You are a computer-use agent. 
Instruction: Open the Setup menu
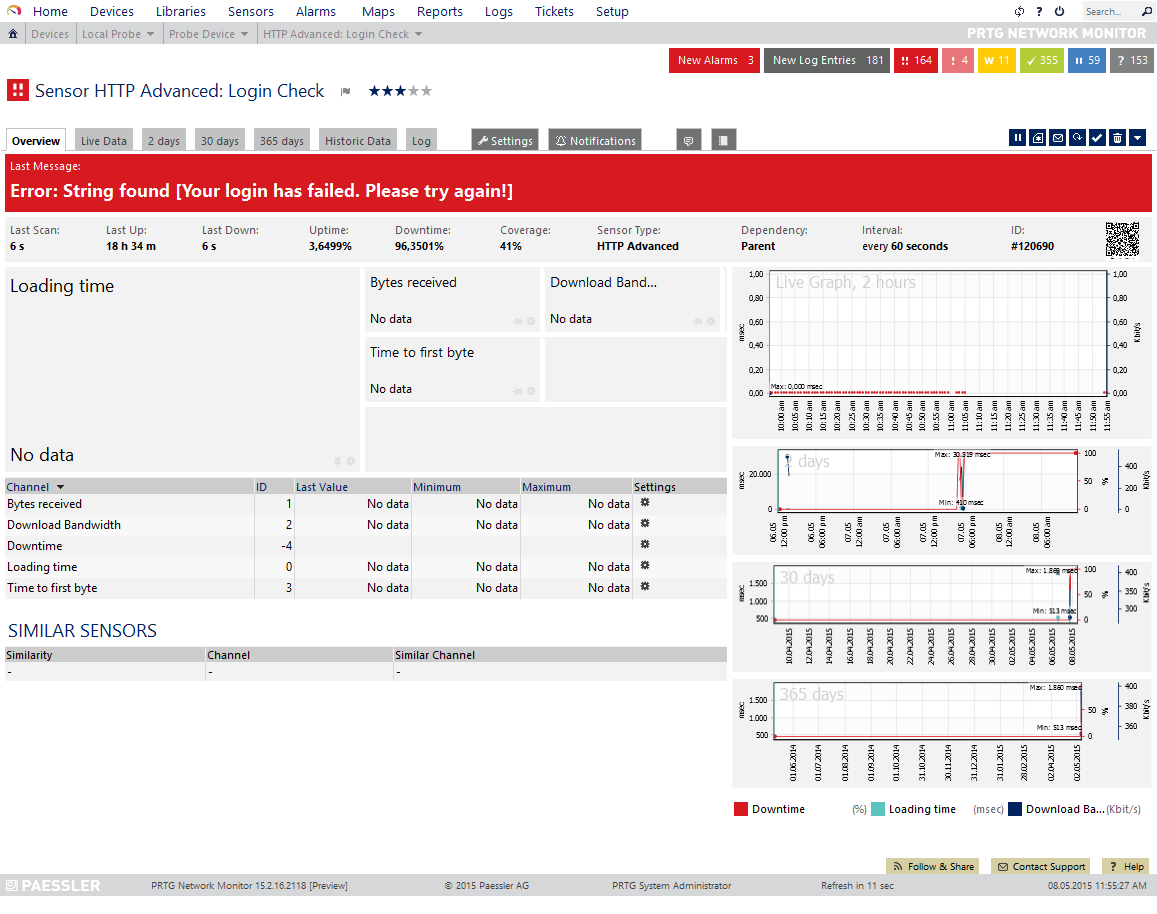coord(612,11)
